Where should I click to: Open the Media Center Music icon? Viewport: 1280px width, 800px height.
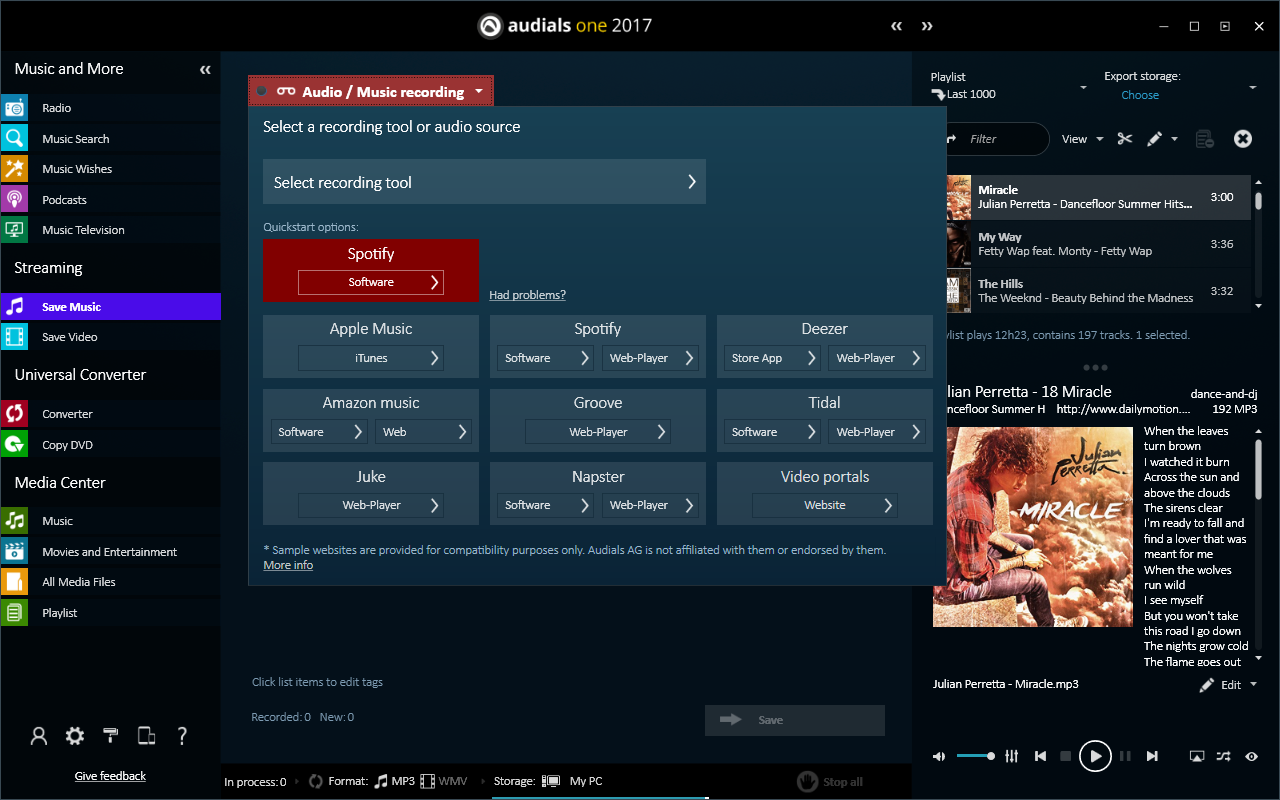click(x=14, y=521)
